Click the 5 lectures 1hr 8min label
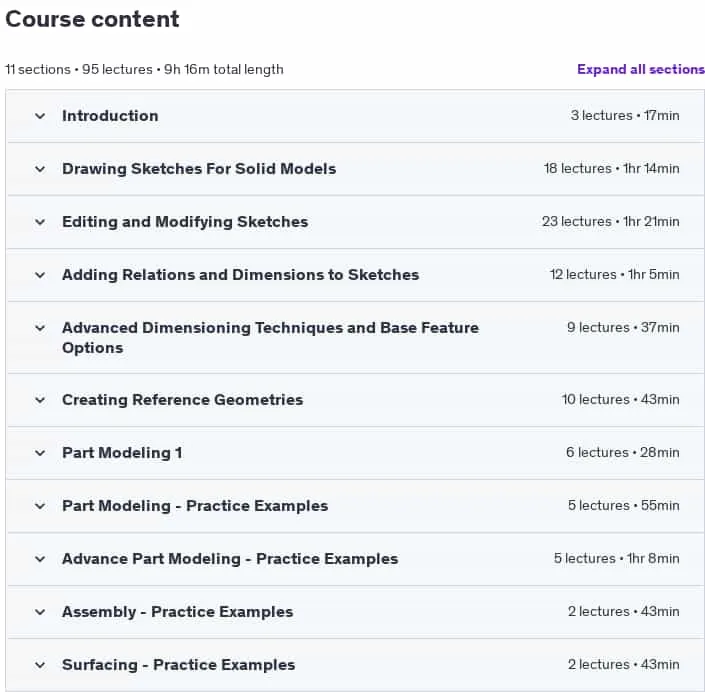Viewport: 705px width, 692px height. click(x=616, y=558)
